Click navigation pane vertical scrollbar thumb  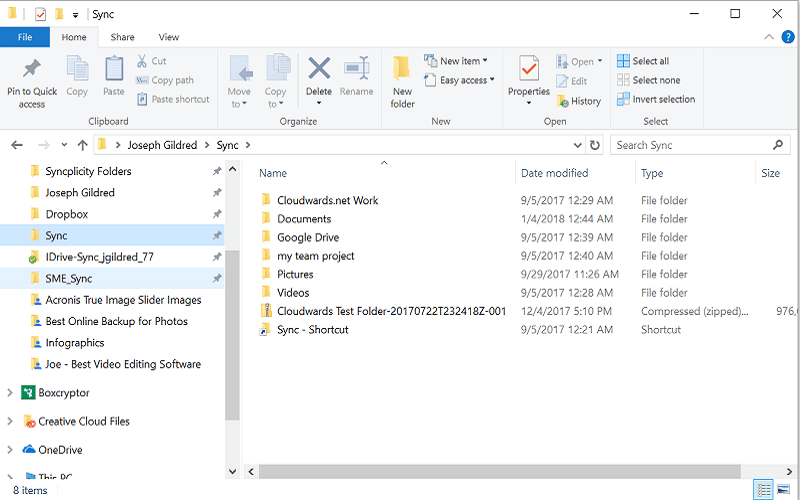(232, 335)
